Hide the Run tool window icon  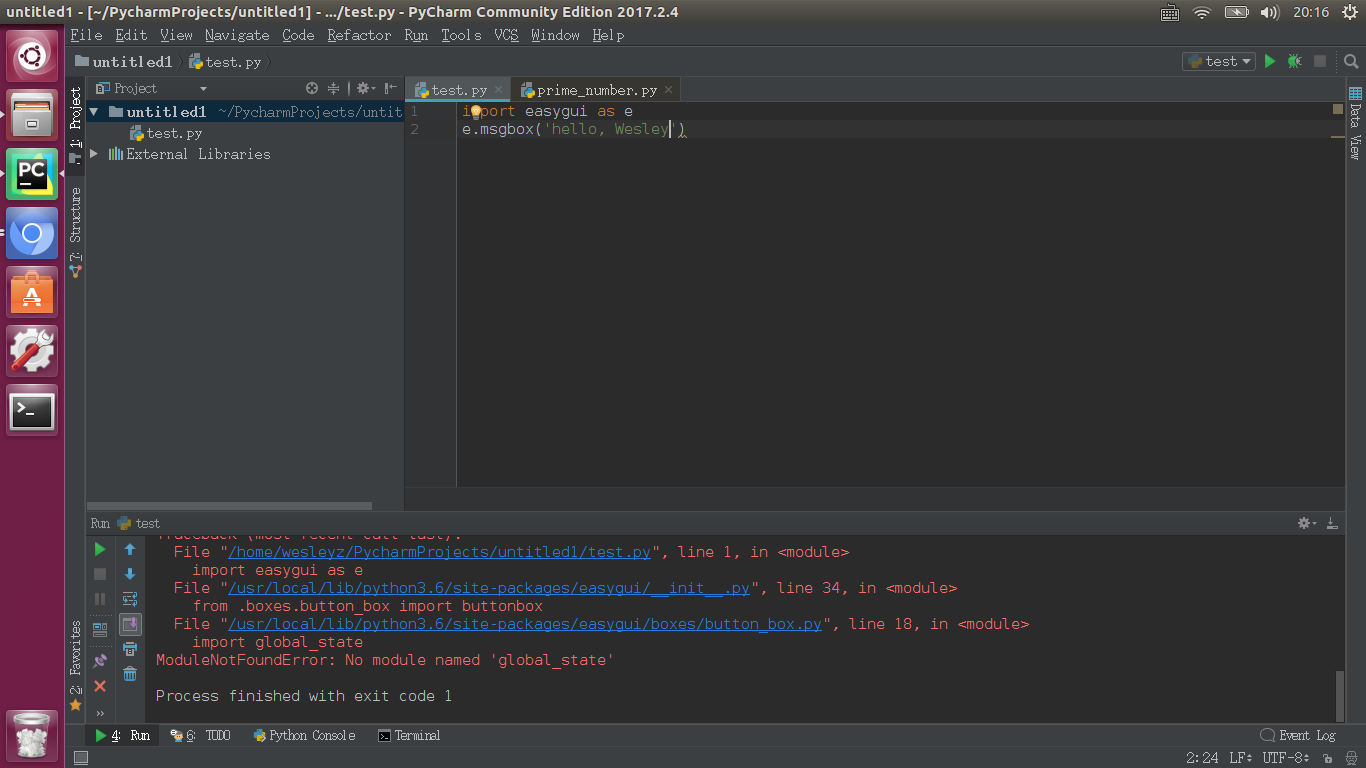pyautogui.click(x=1332, y=523)
